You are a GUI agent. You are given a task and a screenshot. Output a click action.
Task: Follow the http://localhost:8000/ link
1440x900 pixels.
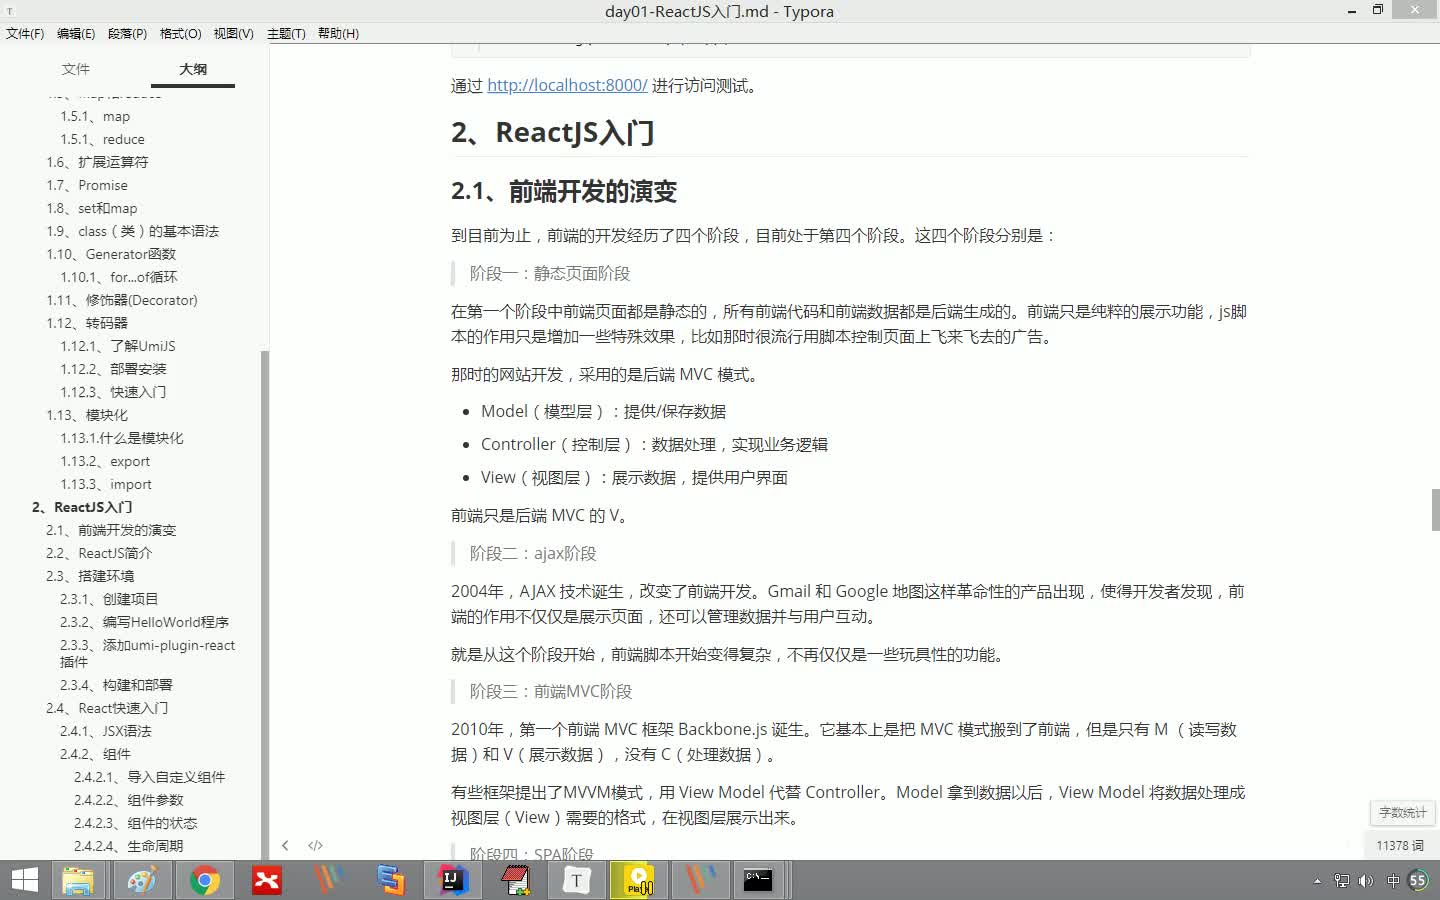pyautogui.click(x=567, y=85)
